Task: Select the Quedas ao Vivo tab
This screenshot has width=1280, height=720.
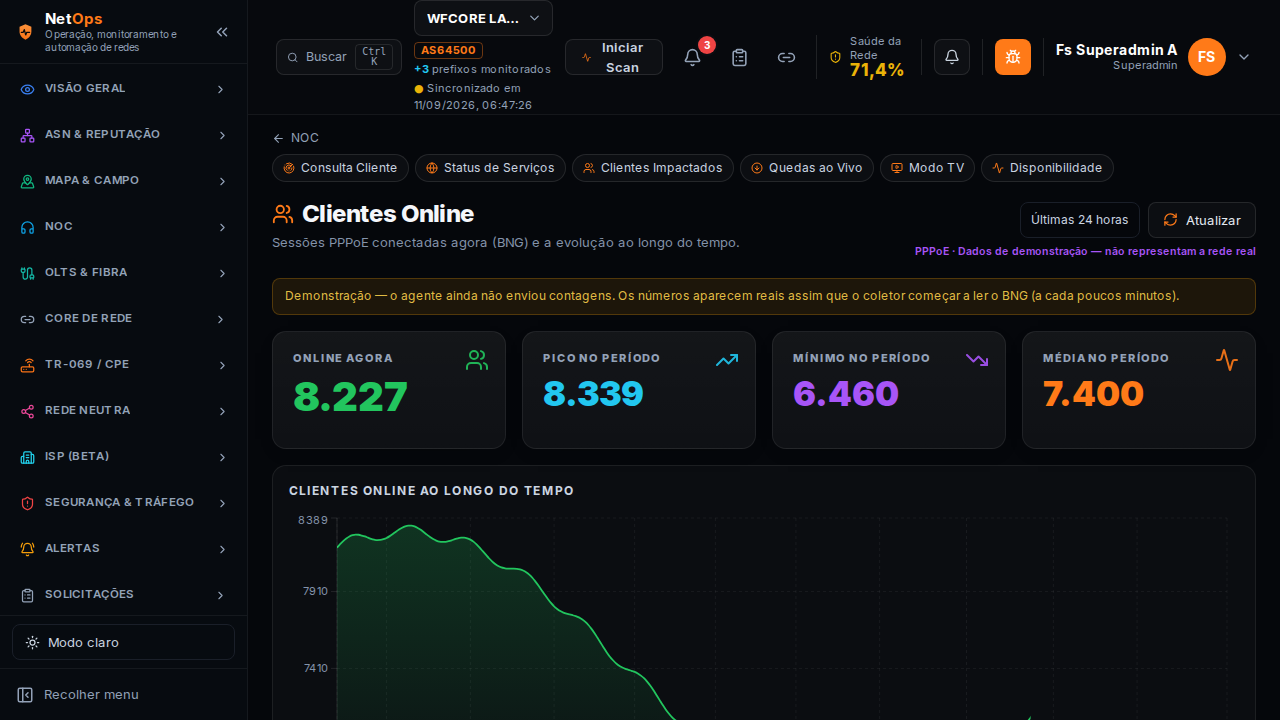Action: pos(807,168)
